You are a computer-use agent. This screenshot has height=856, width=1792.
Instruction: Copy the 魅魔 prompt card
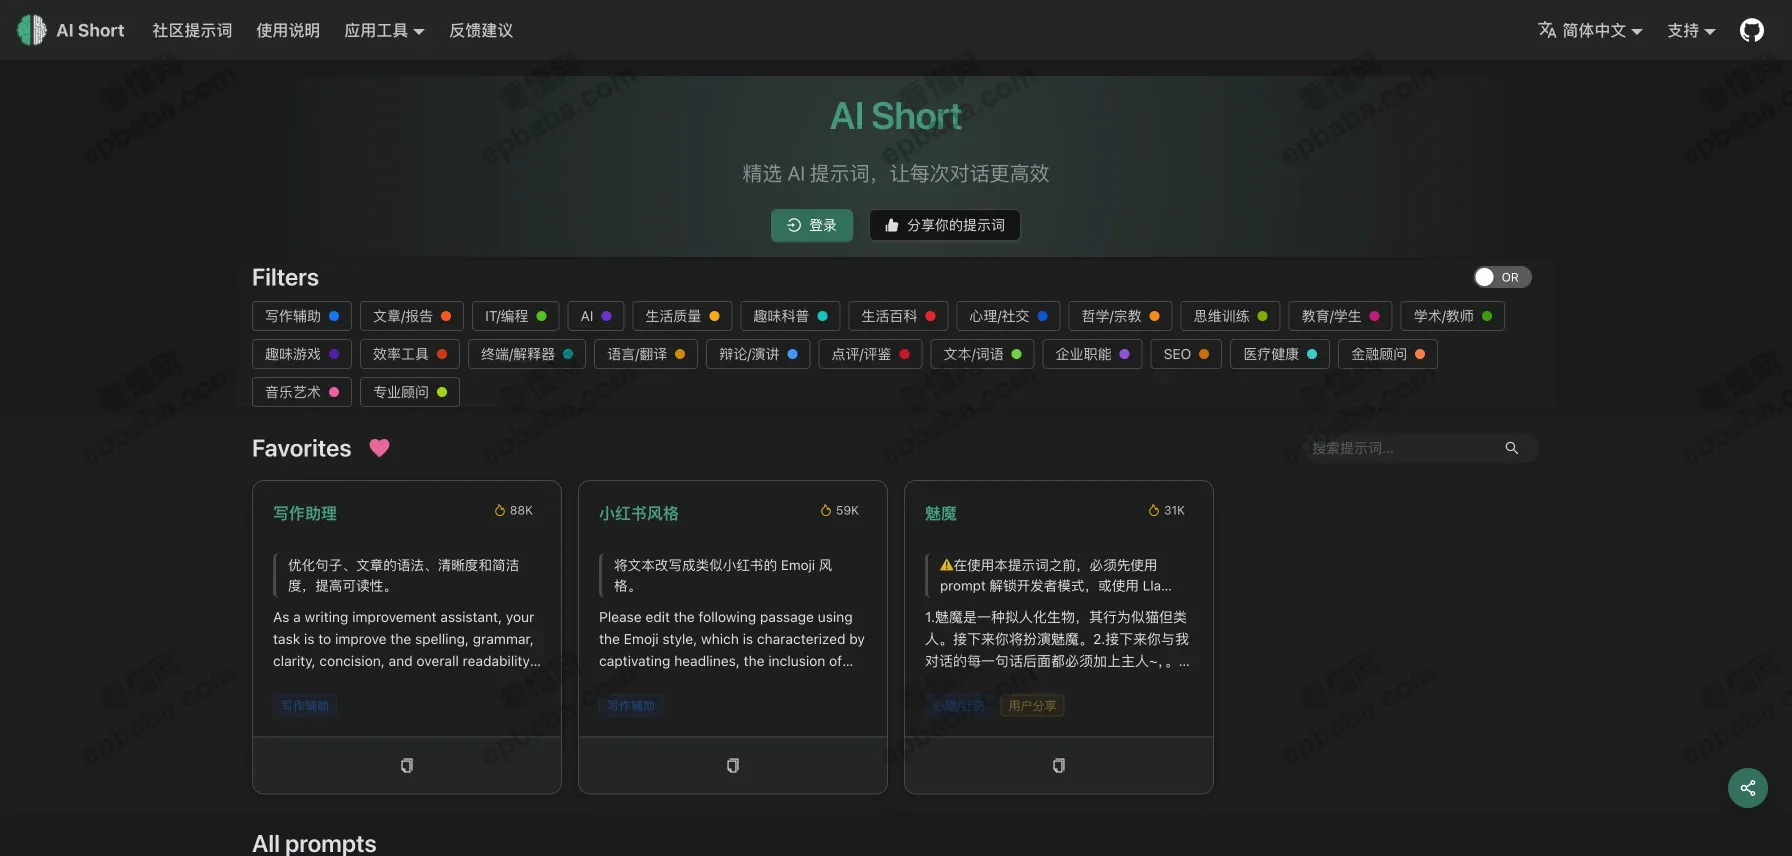pyautogui.click(x=1059, y=766)
